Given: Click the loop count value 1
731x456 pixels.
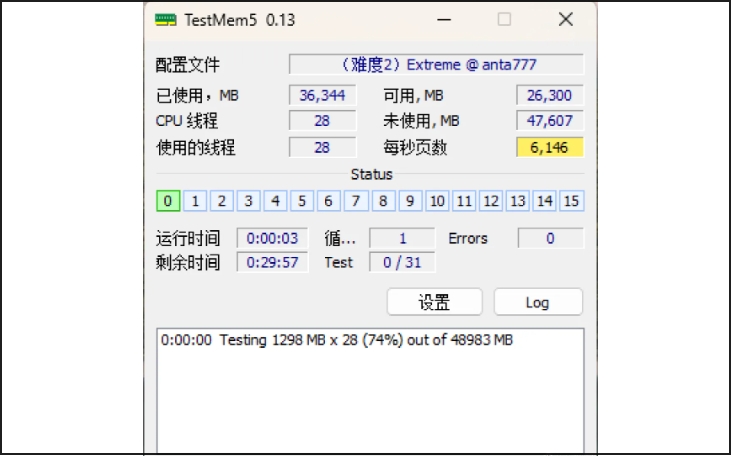Looking at the screenshot, I should [x=402, y=238].
